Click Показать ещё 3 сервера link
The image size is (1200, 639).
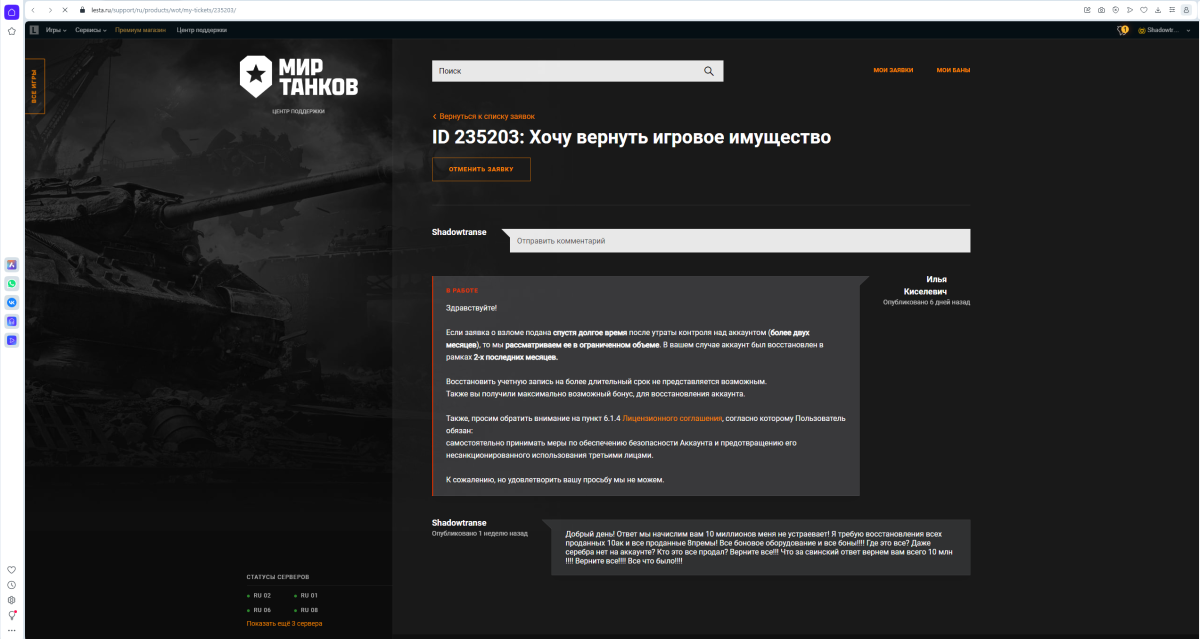point(284,623)
